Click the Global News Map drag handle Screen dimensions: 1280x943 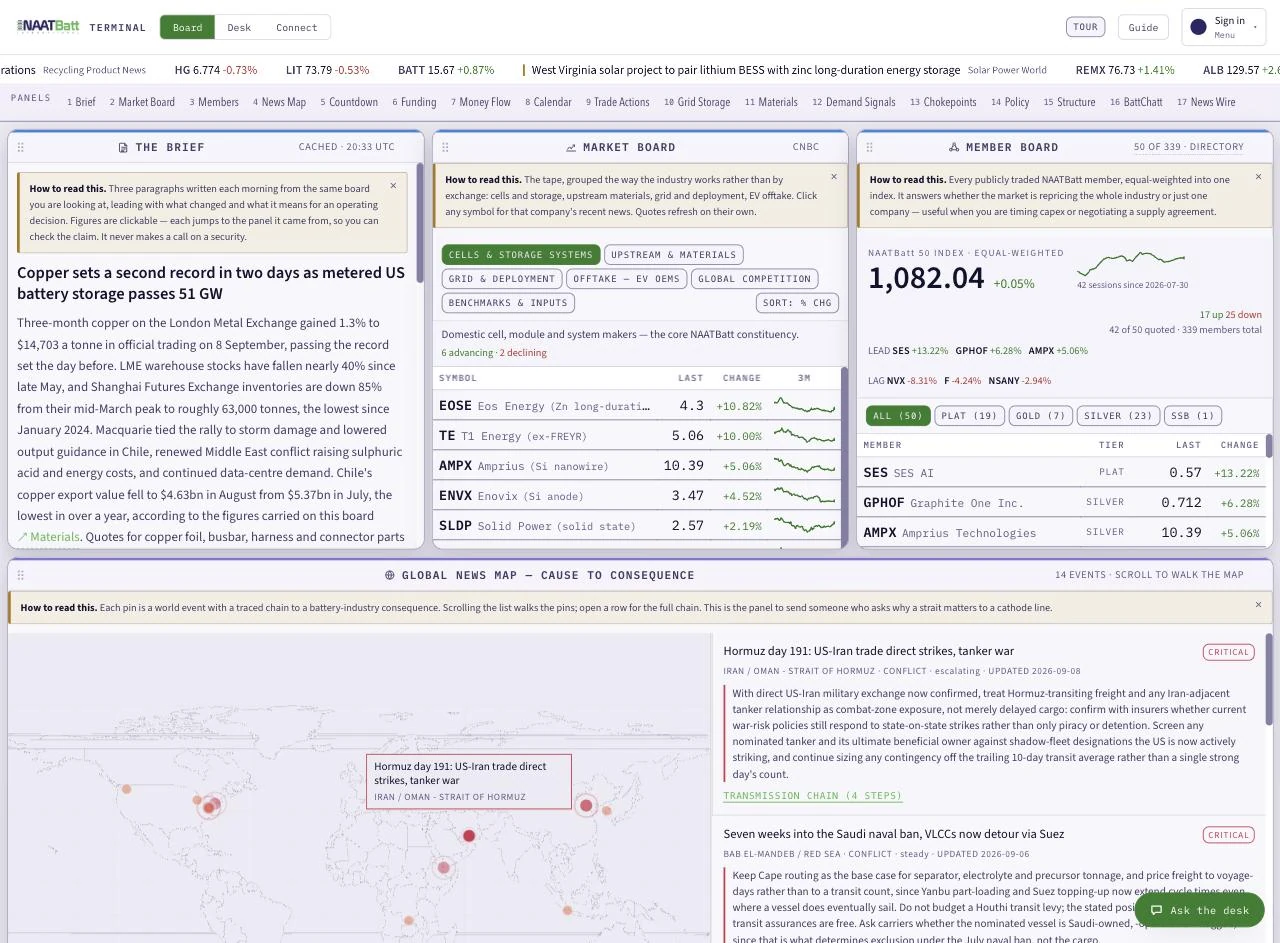21,575
